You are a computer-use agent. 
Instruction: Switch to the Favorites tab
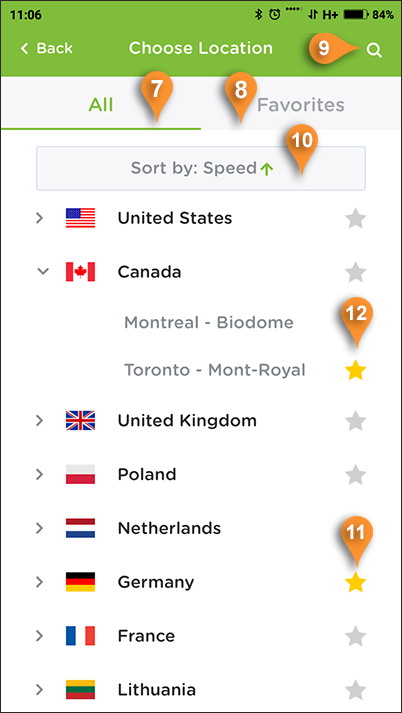coord(301,105)
